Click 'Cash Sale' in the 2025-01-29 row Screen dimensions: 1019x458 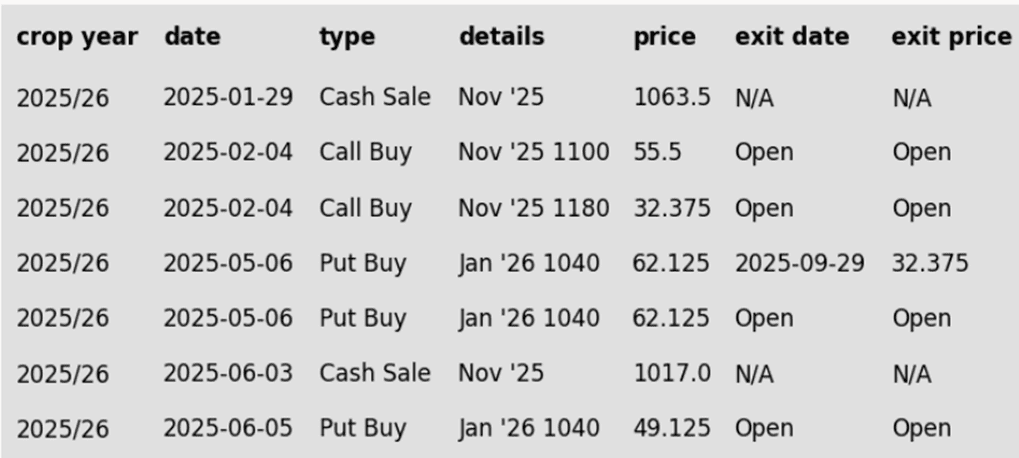pos(375,98)
